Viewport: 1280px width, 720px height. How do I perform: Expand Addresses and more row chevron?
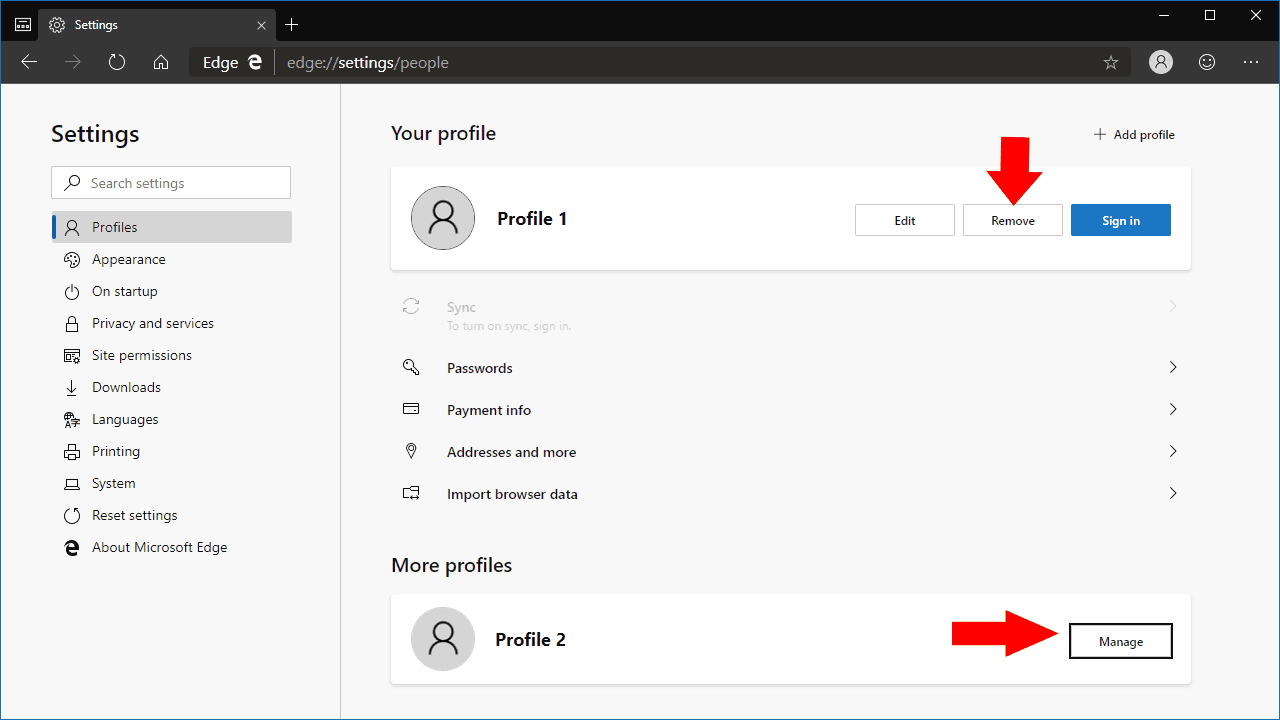pos(1173,451)
